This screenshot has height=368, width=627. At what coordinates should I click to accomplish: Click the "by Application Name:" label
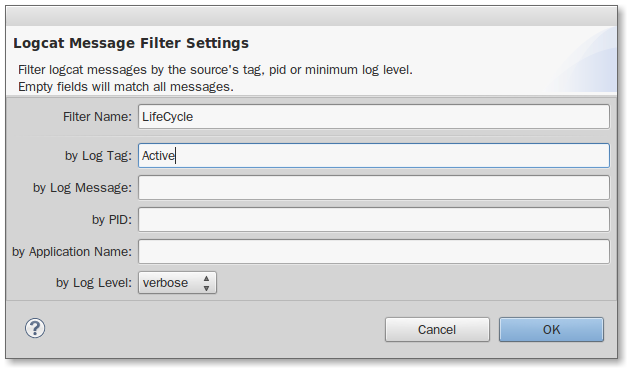pos(72,252)
